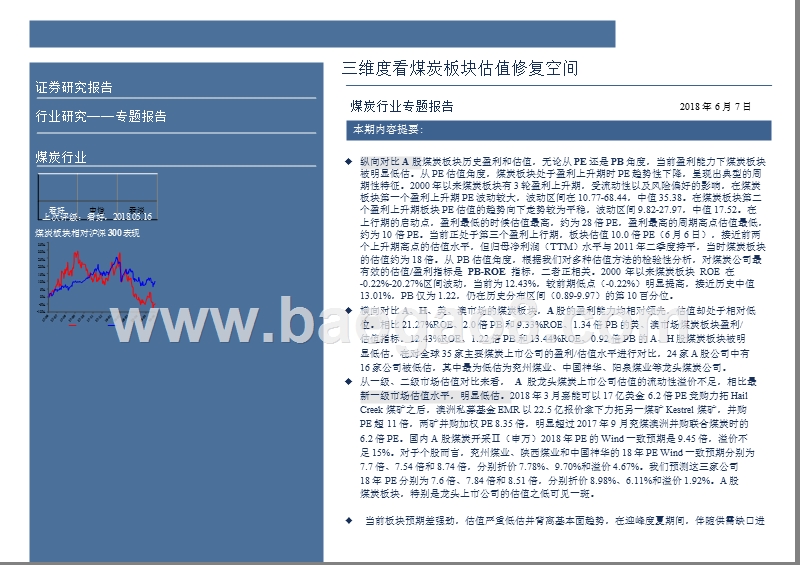Click the paragraph starting 当前板块预期差强劲

[x=564, y=521]
